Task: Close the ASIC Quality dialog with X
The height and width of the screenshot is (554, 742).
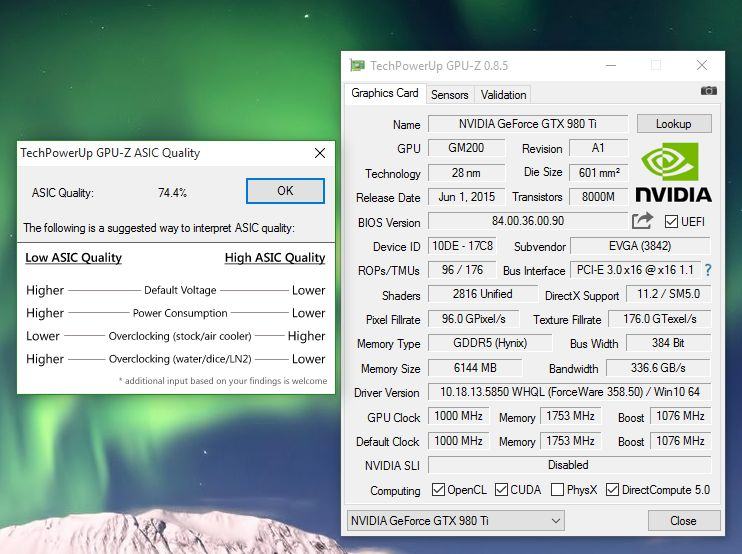Action: [320, 153]
